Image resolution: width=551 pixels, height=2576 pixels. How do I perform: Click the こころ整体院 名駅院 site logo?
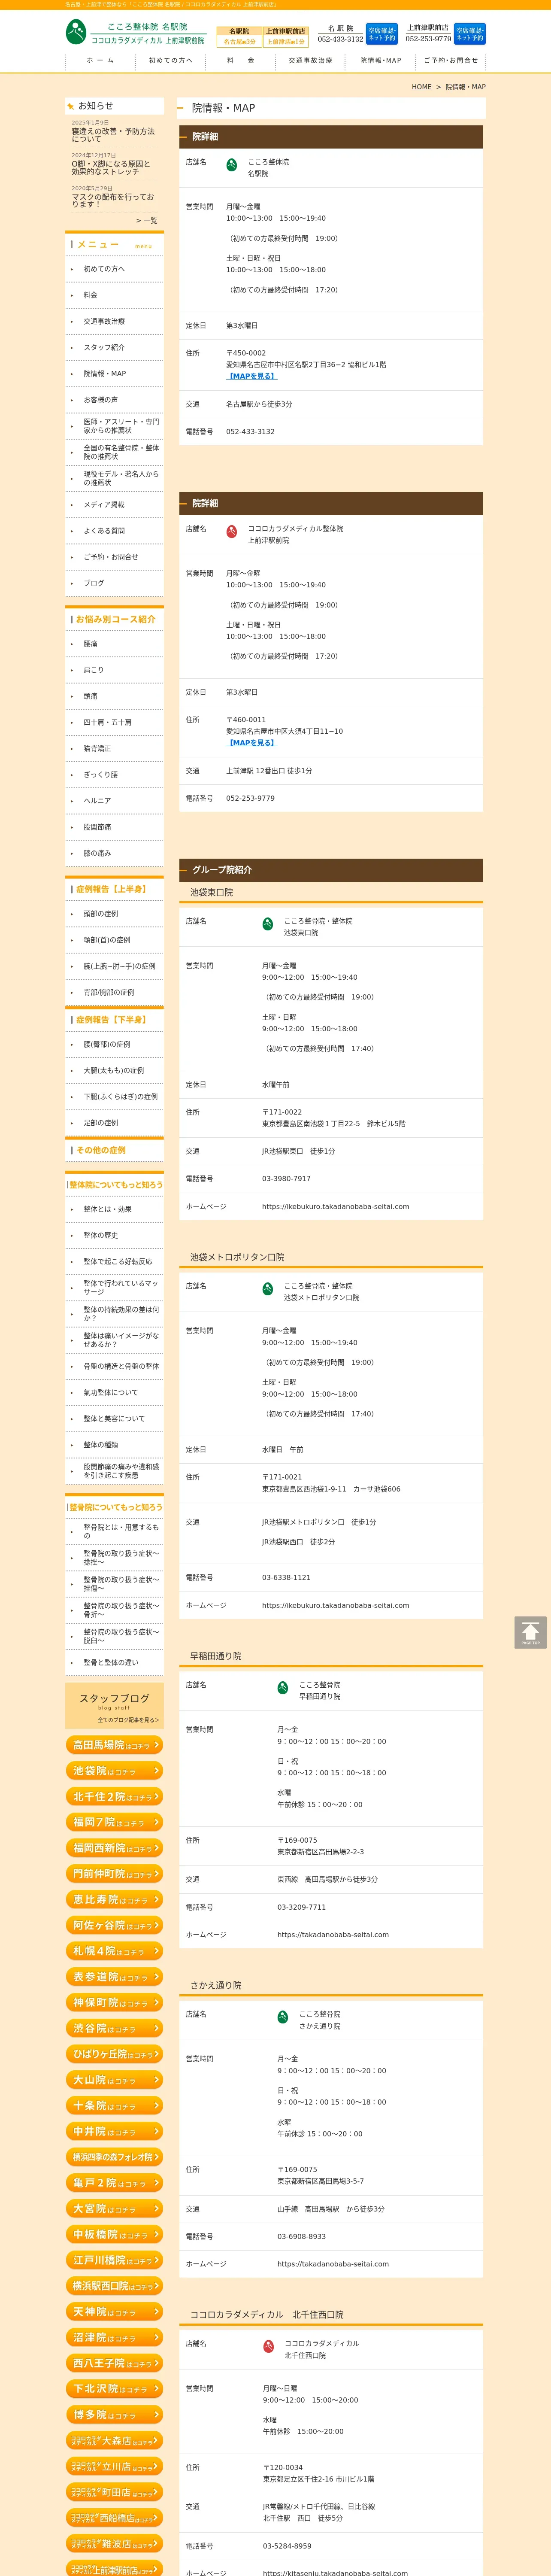(136, 33)
